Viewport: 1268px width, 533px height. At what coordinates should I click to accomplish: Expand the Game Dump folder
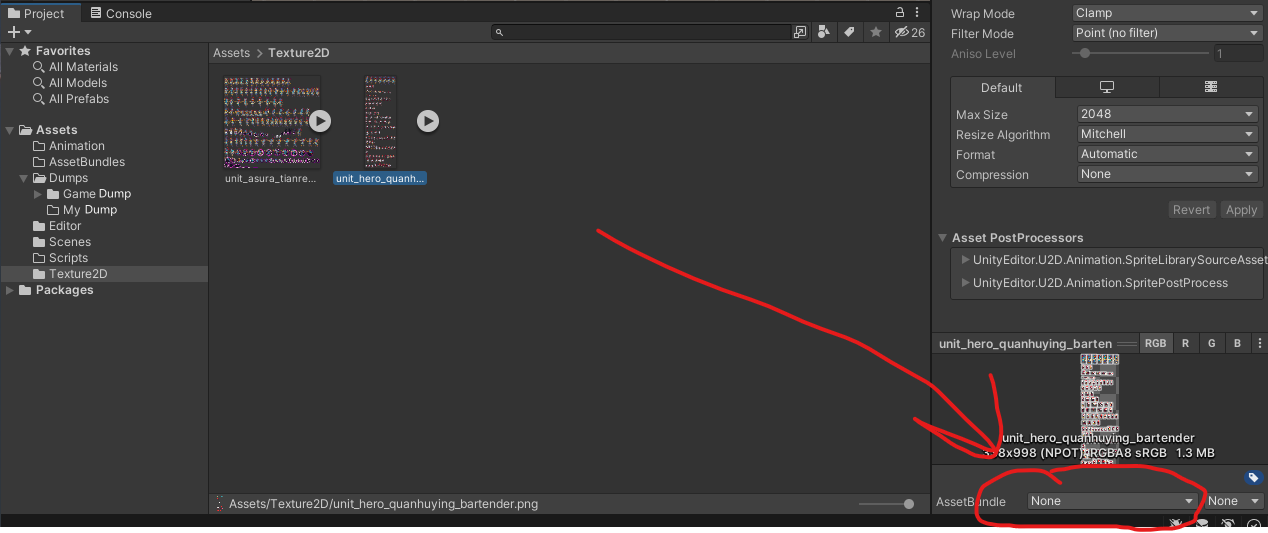(38, 194)
